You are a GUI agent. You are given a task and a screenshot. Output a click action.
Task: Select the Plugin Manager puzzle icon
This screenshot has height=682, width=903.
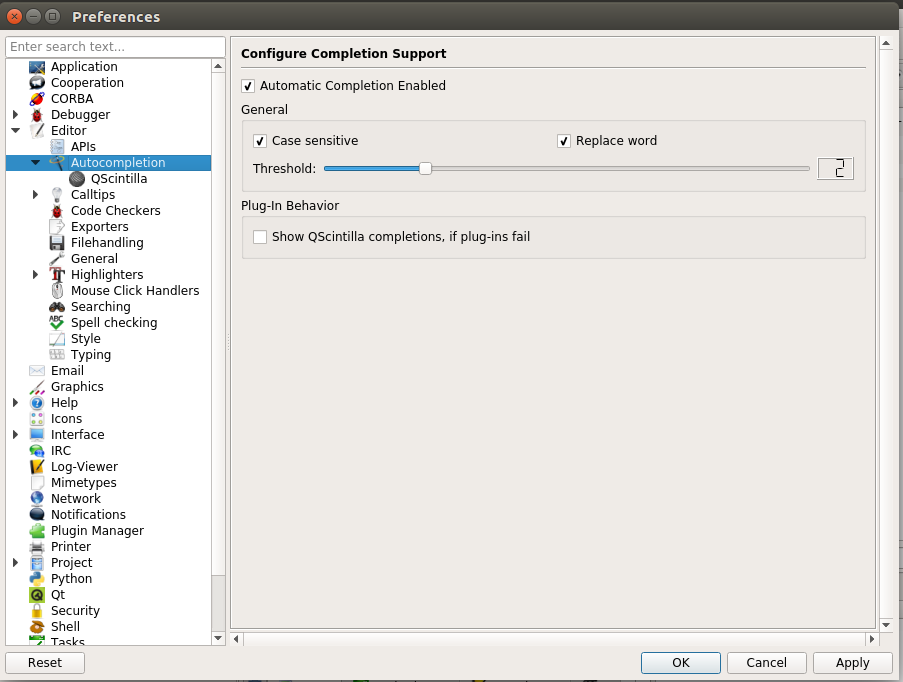click(x=37, y=531)
